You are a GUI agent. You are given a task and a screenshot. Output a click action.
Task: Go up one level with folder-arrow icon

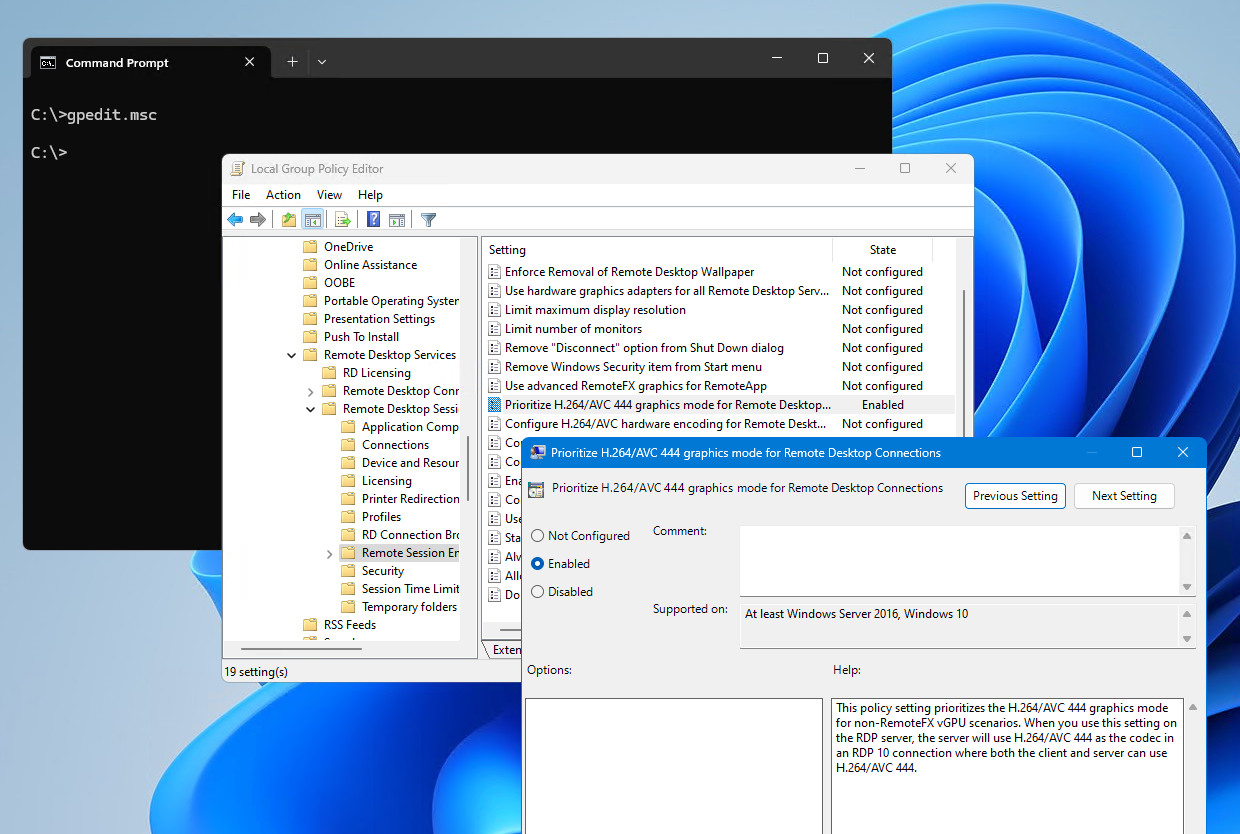click(289, 220)
